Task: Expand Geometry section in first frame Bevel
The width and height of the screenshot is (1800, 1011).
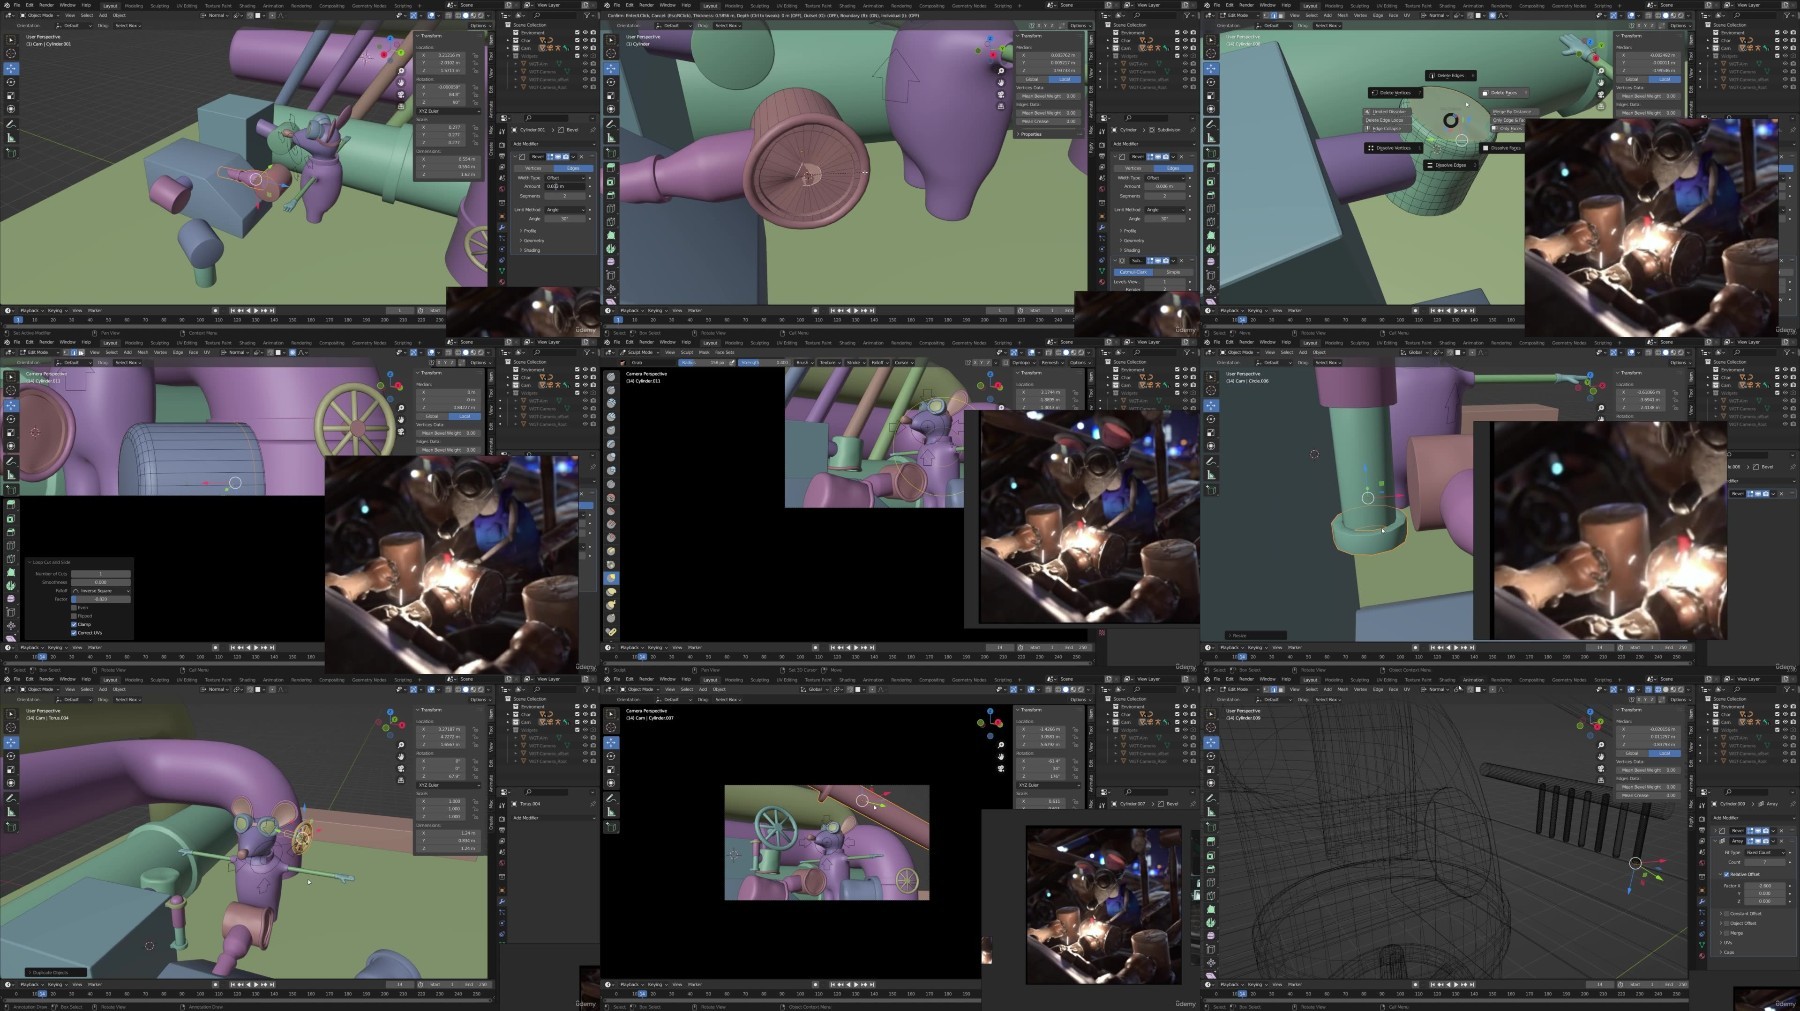Action: point(533,241)
